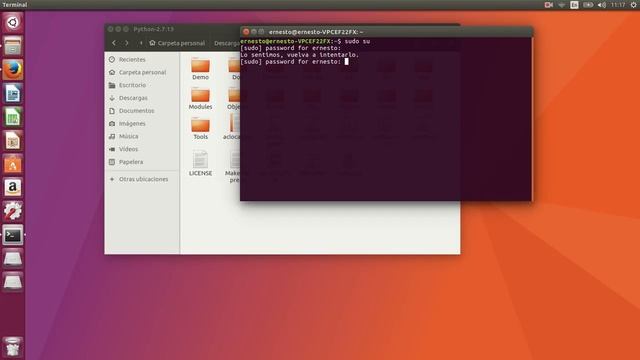Open Ubuntu Software from the dock
Image resolution: width=640 pixels, height=360 pixels.
tap(13, 164)
